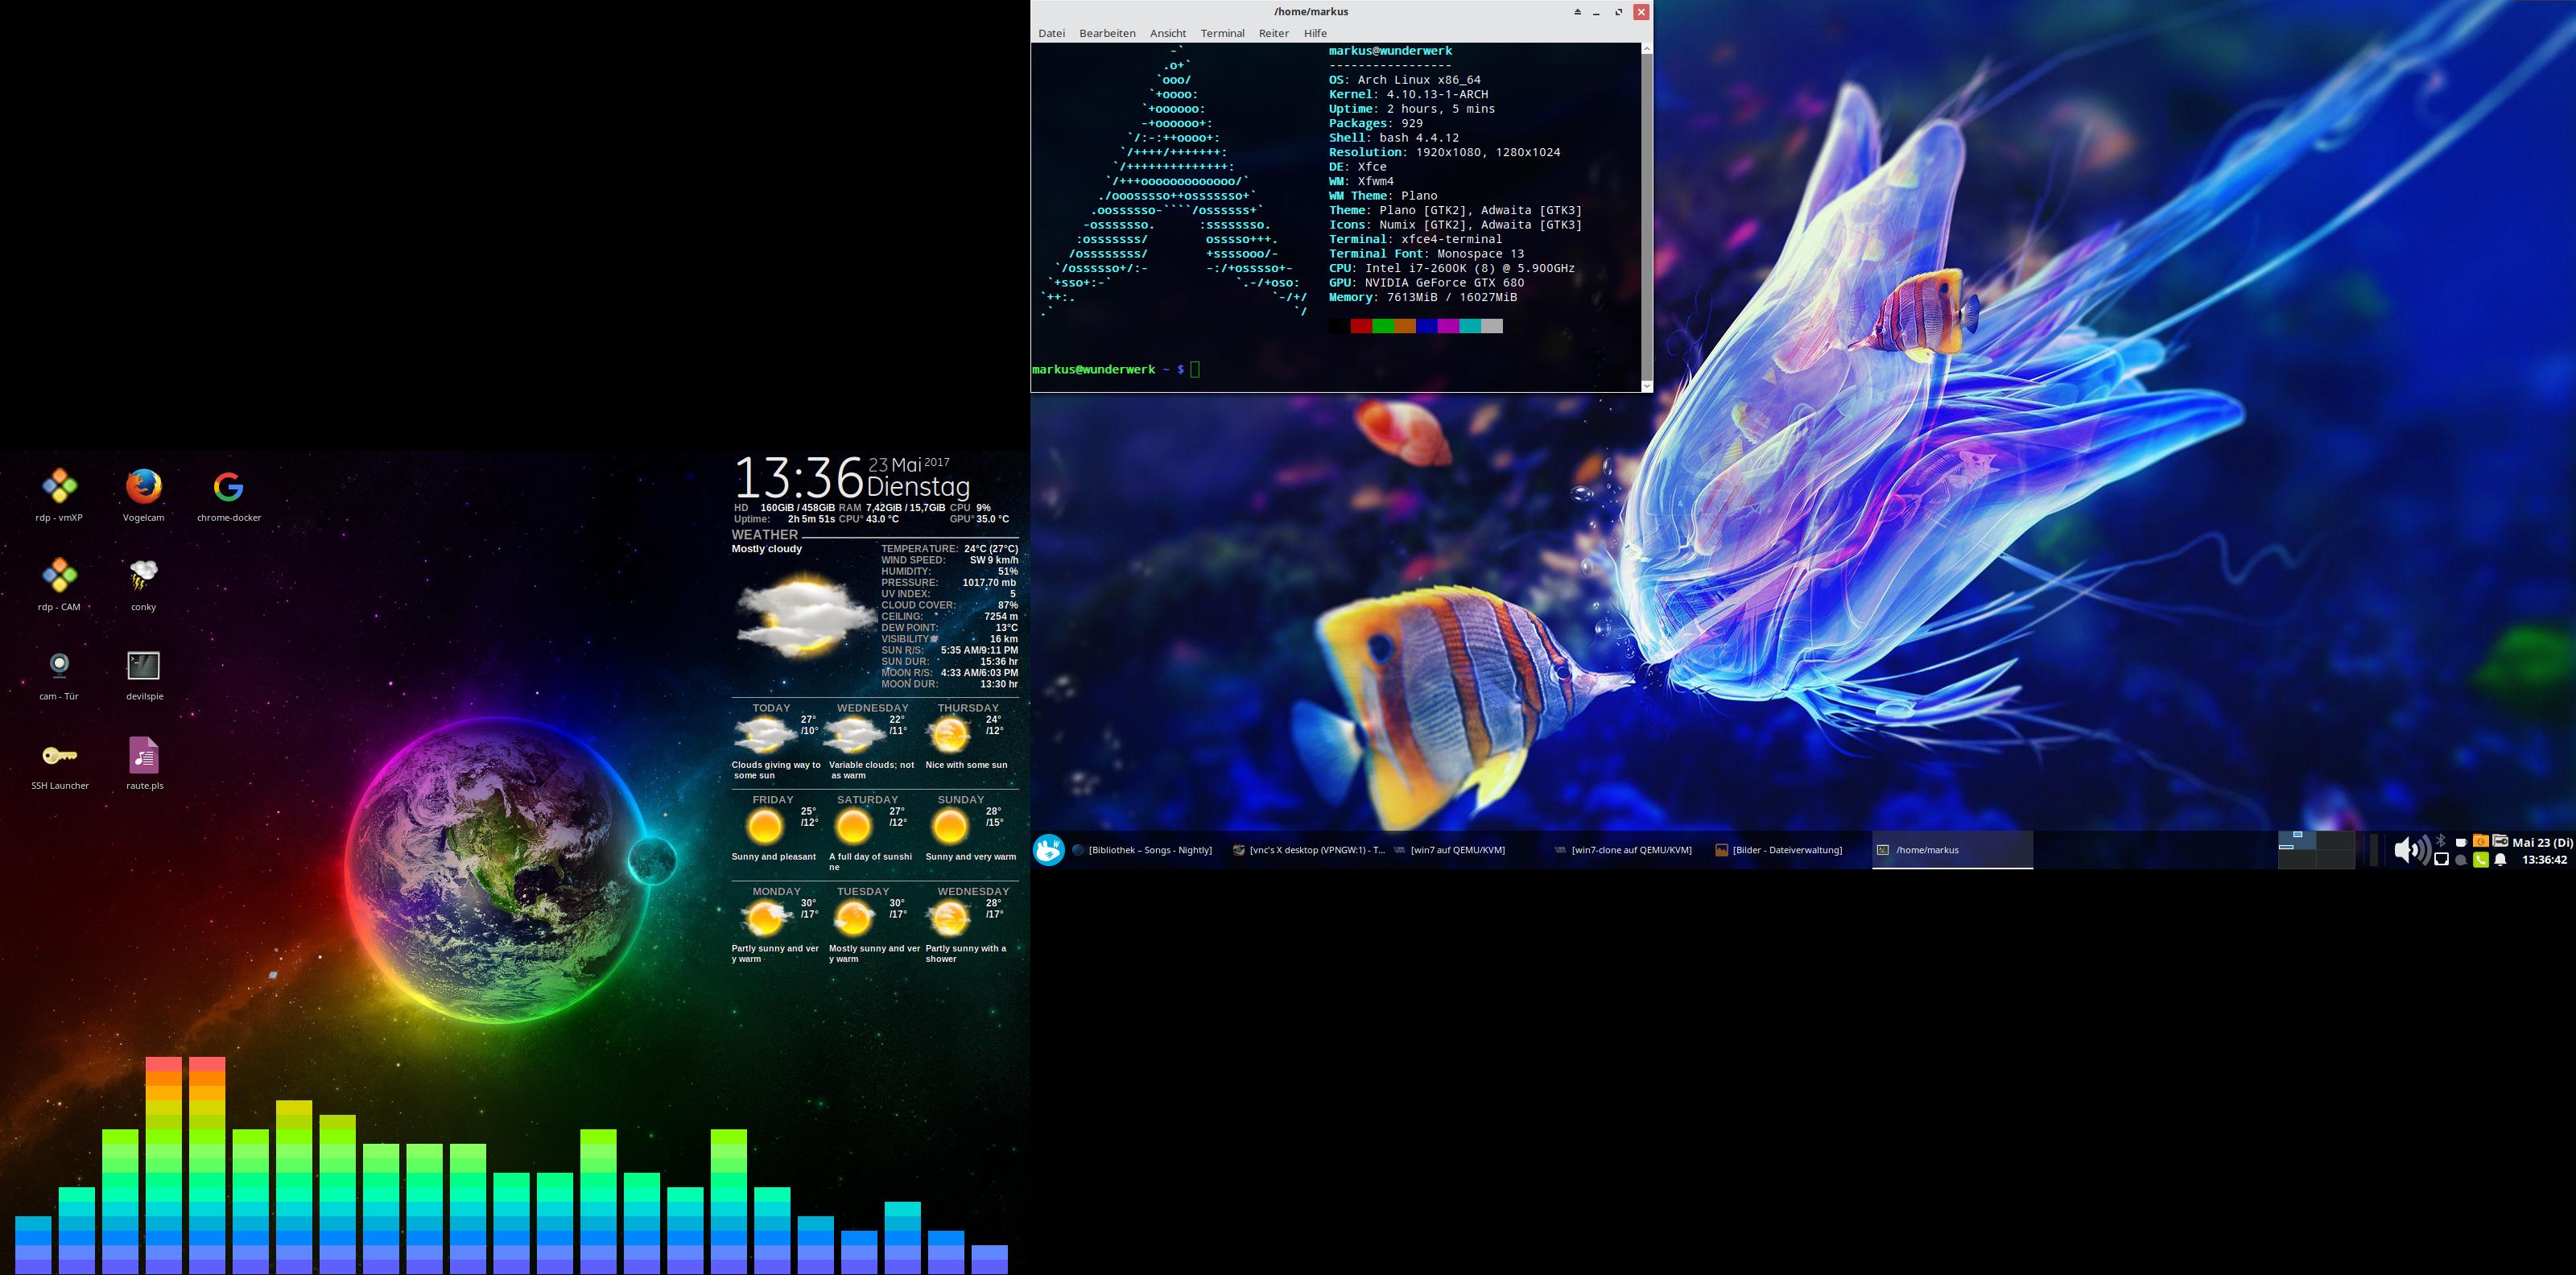Viewport: 2576px width, 1275px height.
Task: Open the Xfce whisker menu button
Action: click(1048, 850)
